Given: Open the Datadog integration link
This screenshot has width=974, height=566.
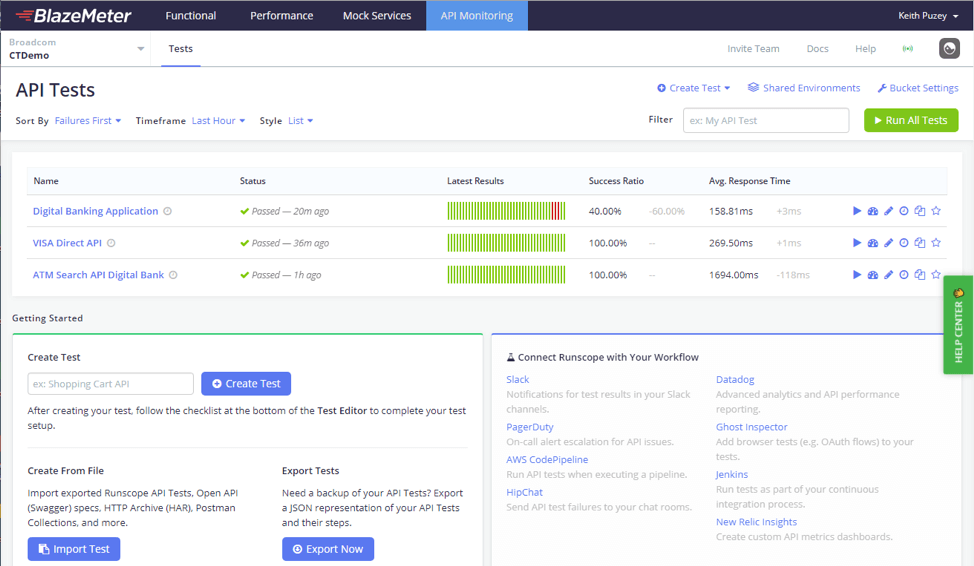Looking at the screenshot, I should [735, 379].
